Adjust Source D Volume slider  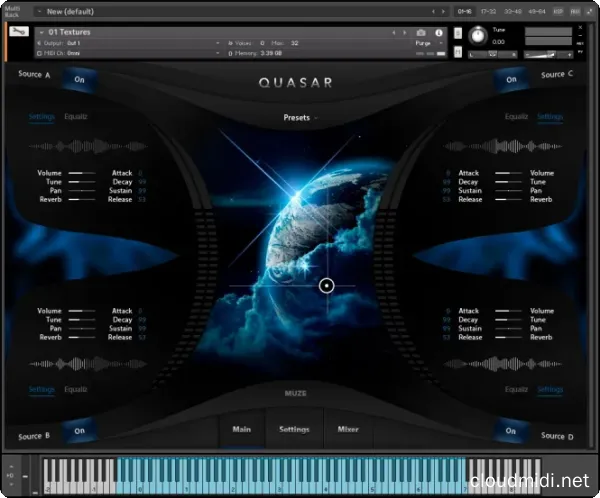tap(508, 311)
